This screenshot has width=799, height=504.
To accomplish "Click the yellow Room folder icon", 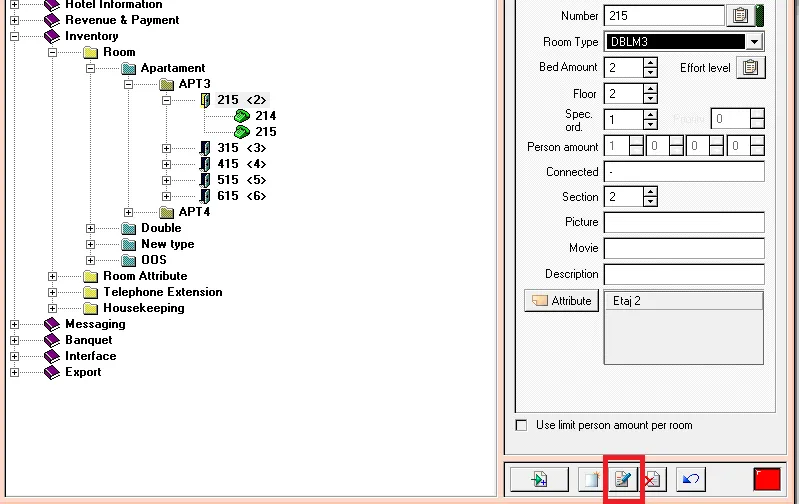I will pyautogui.click(x=91, y=52).
